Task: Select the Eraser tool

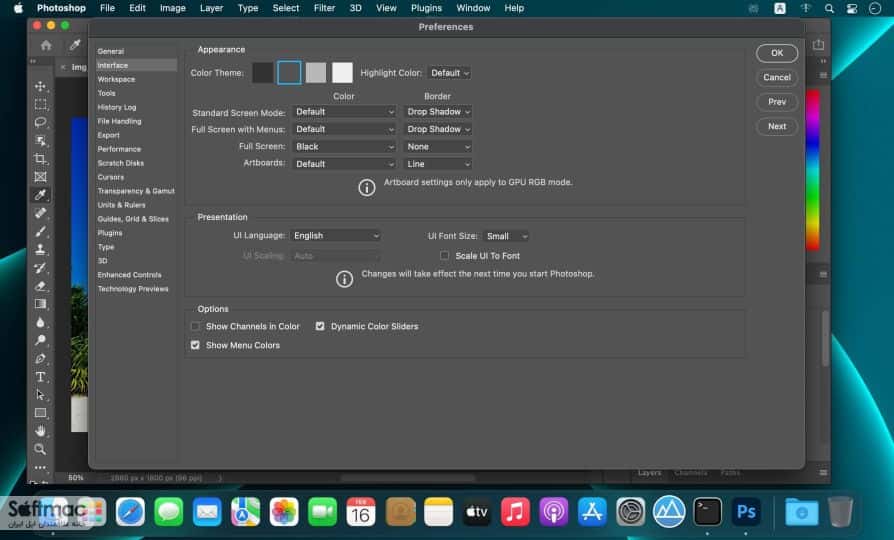Action: (x=40, y=286)
